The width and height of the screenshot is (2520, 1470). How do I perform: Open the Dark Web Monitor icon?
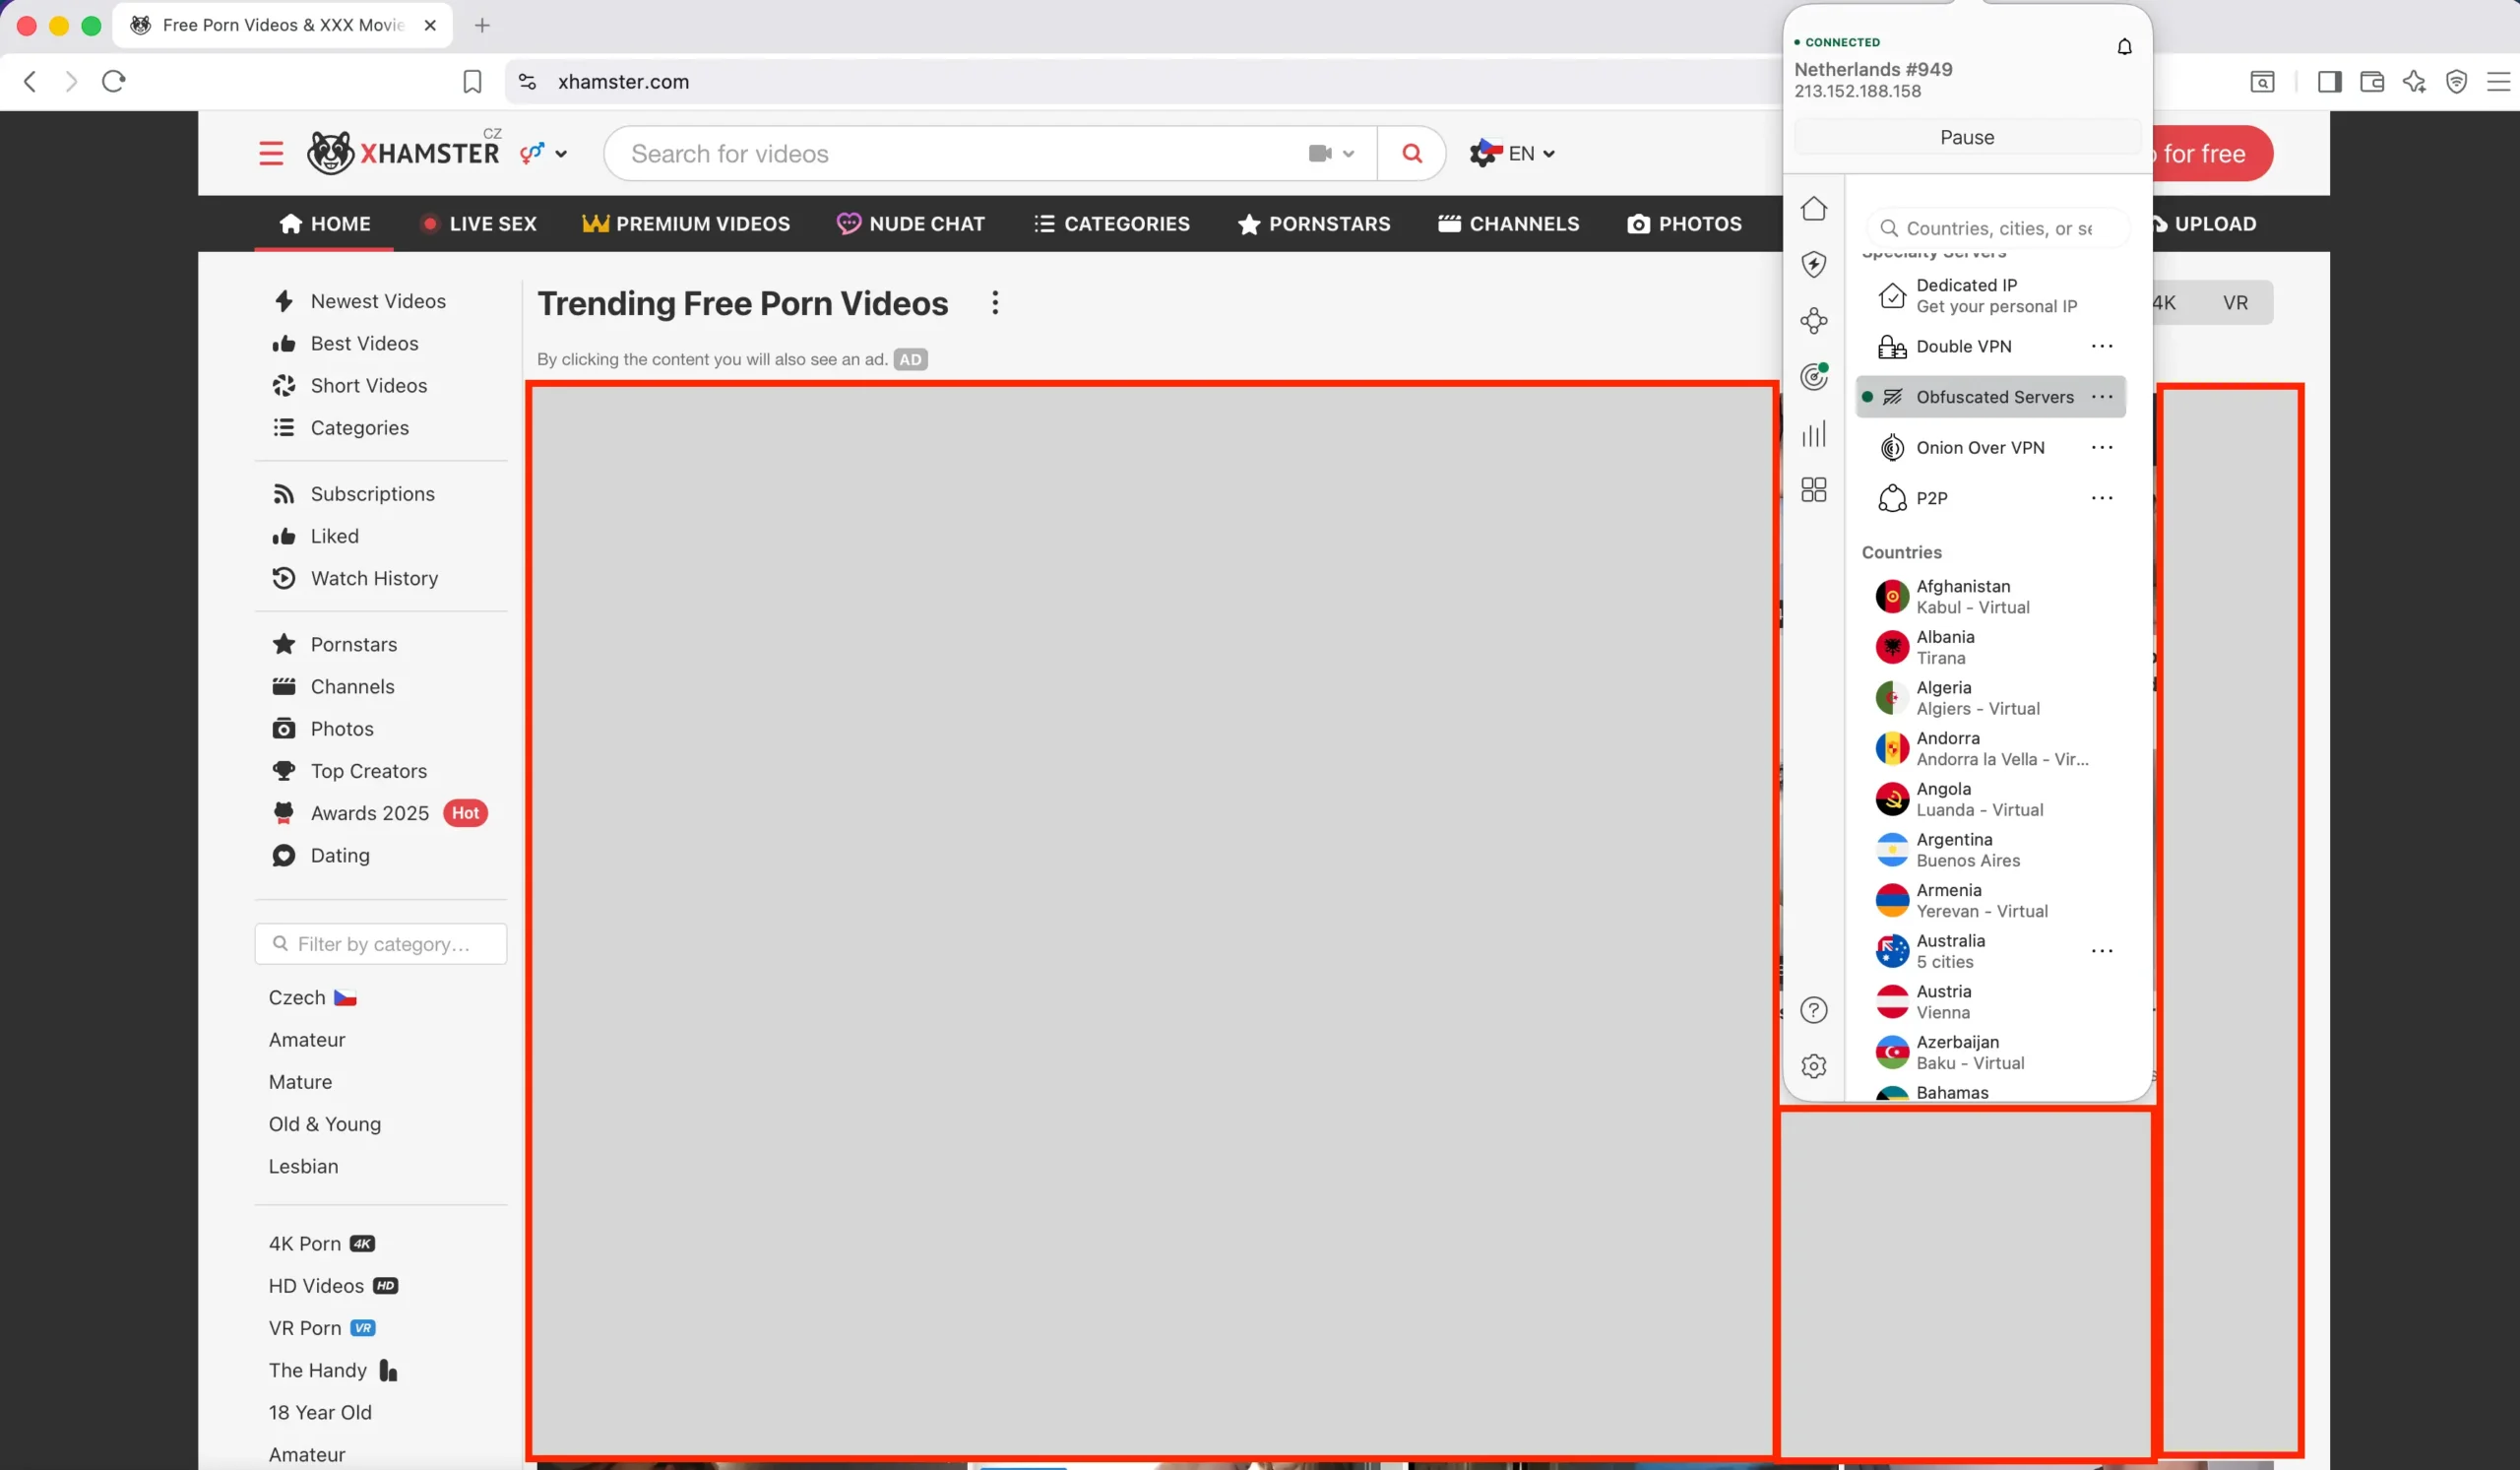1813,377
